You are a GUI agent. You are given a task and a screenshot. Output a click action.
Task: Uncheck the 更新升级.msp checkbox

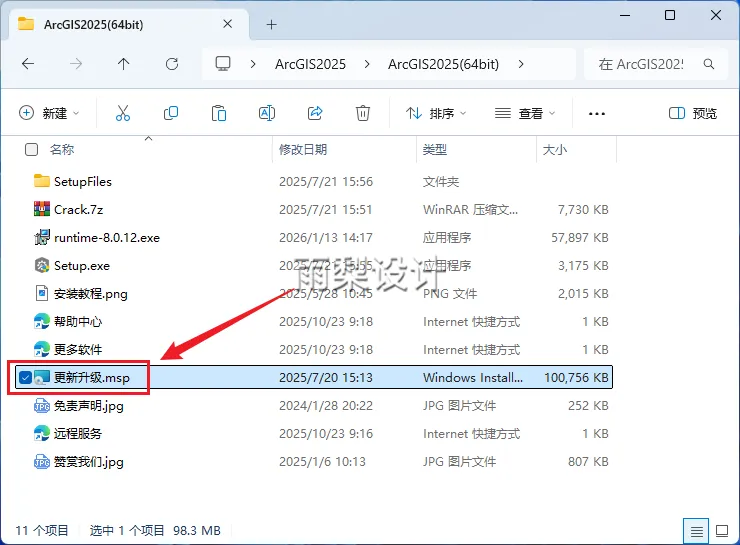pyautogui.click(x=25, y=377)
